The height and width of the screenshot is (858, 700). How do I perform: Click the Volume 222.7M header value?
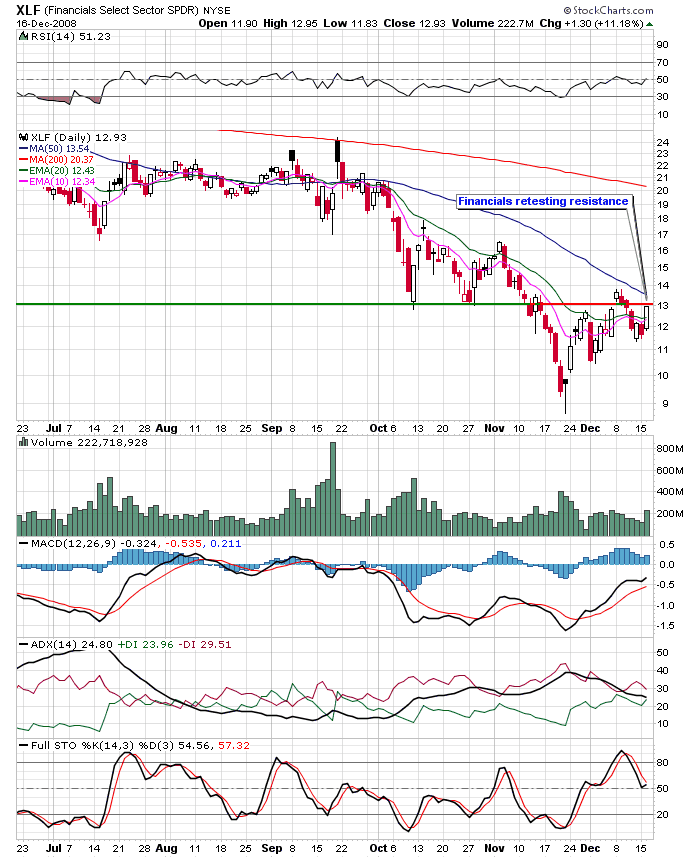pos(493,23)
